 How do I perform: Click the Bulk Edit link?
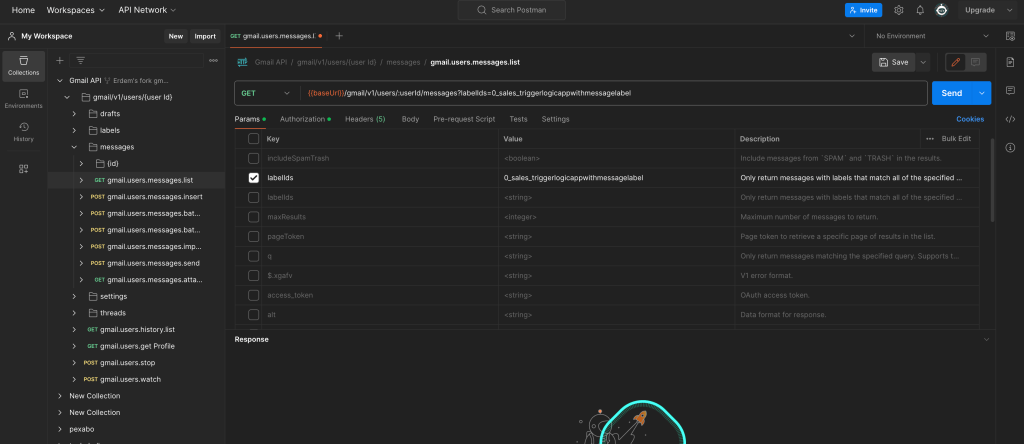point(956,138)
